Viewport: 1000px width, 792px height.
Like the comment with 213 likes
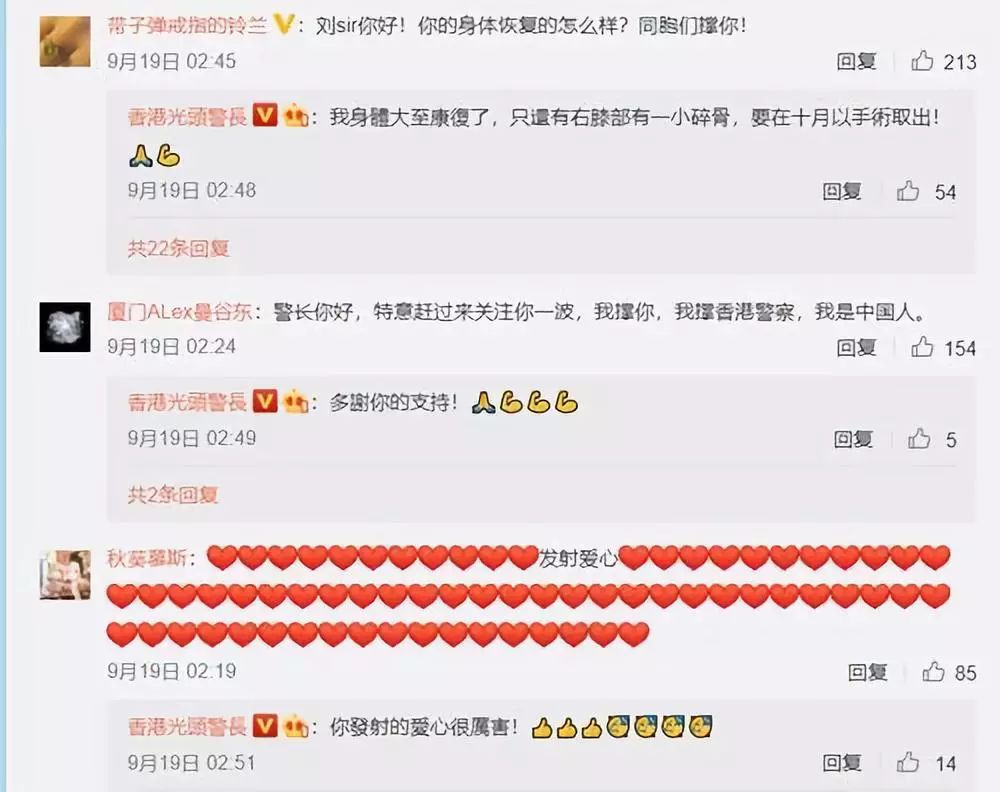point(922,61)
